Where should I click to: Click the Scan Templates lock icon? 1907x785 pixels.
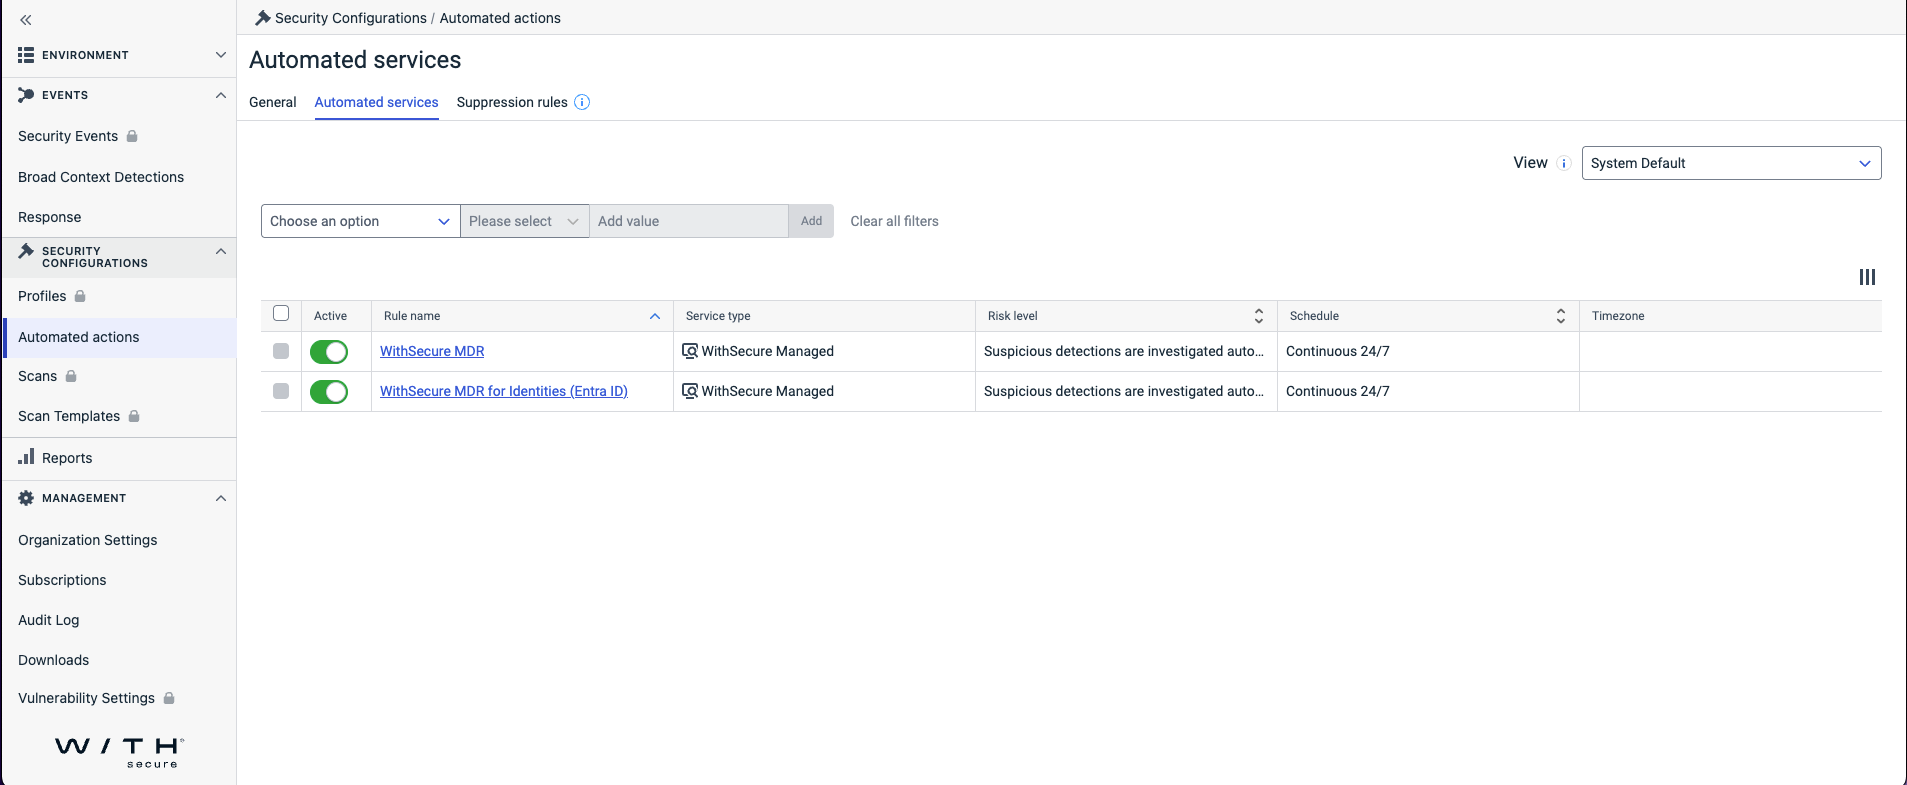click(x=134, y=416)
